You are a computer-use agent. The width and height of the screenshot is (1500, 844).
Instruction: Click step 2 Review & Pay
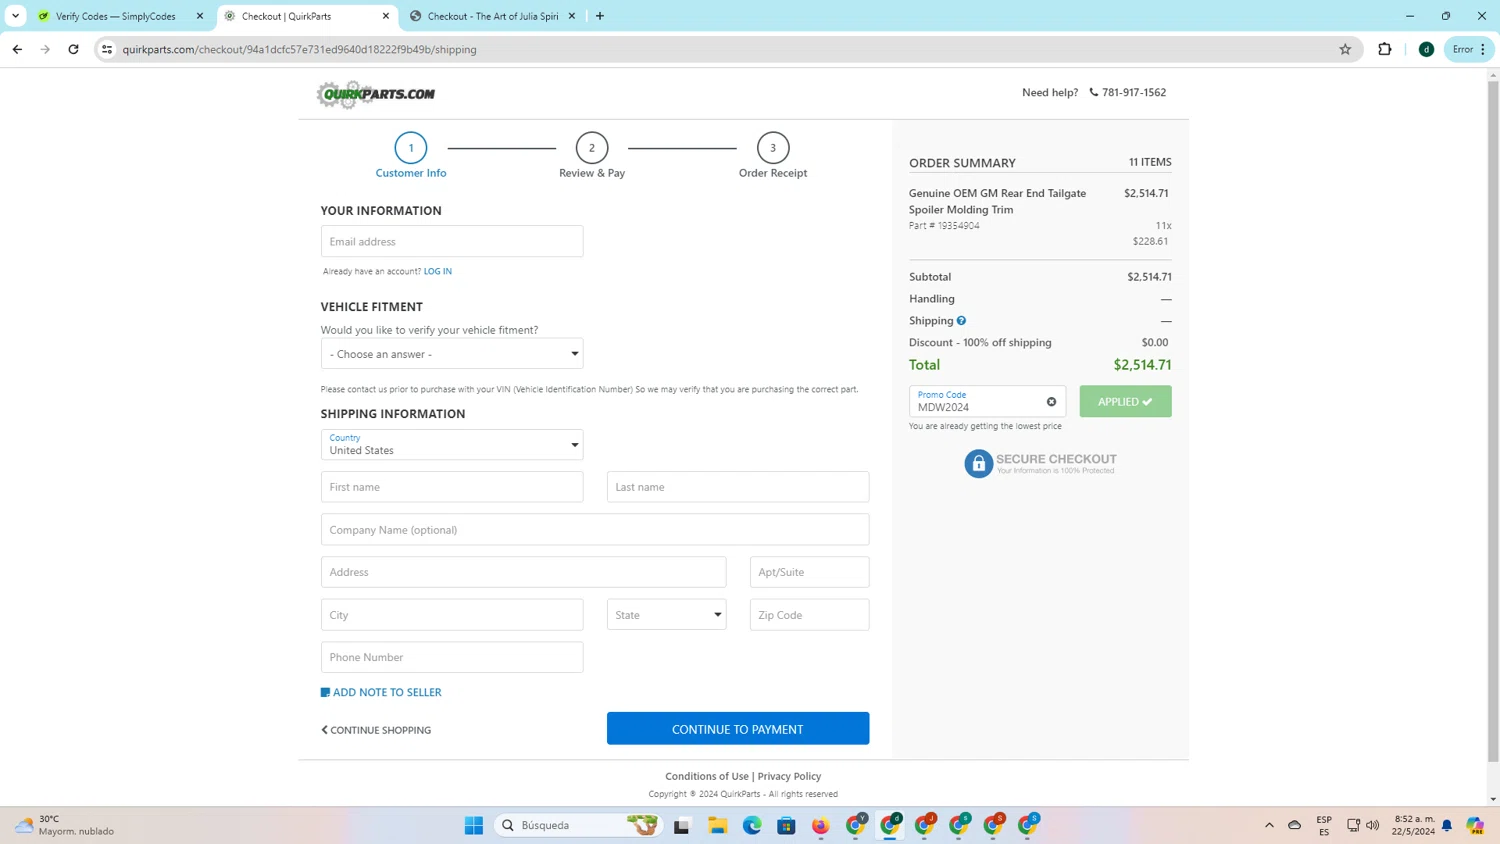point(592,156)
